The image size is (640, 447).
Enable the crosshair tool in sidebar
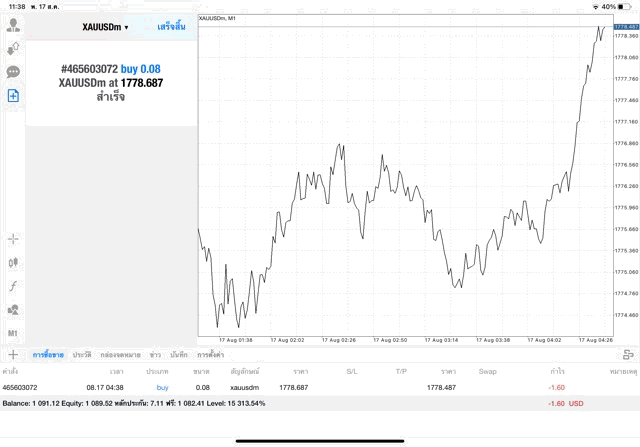pyautogui.click(x=13, y=239)
